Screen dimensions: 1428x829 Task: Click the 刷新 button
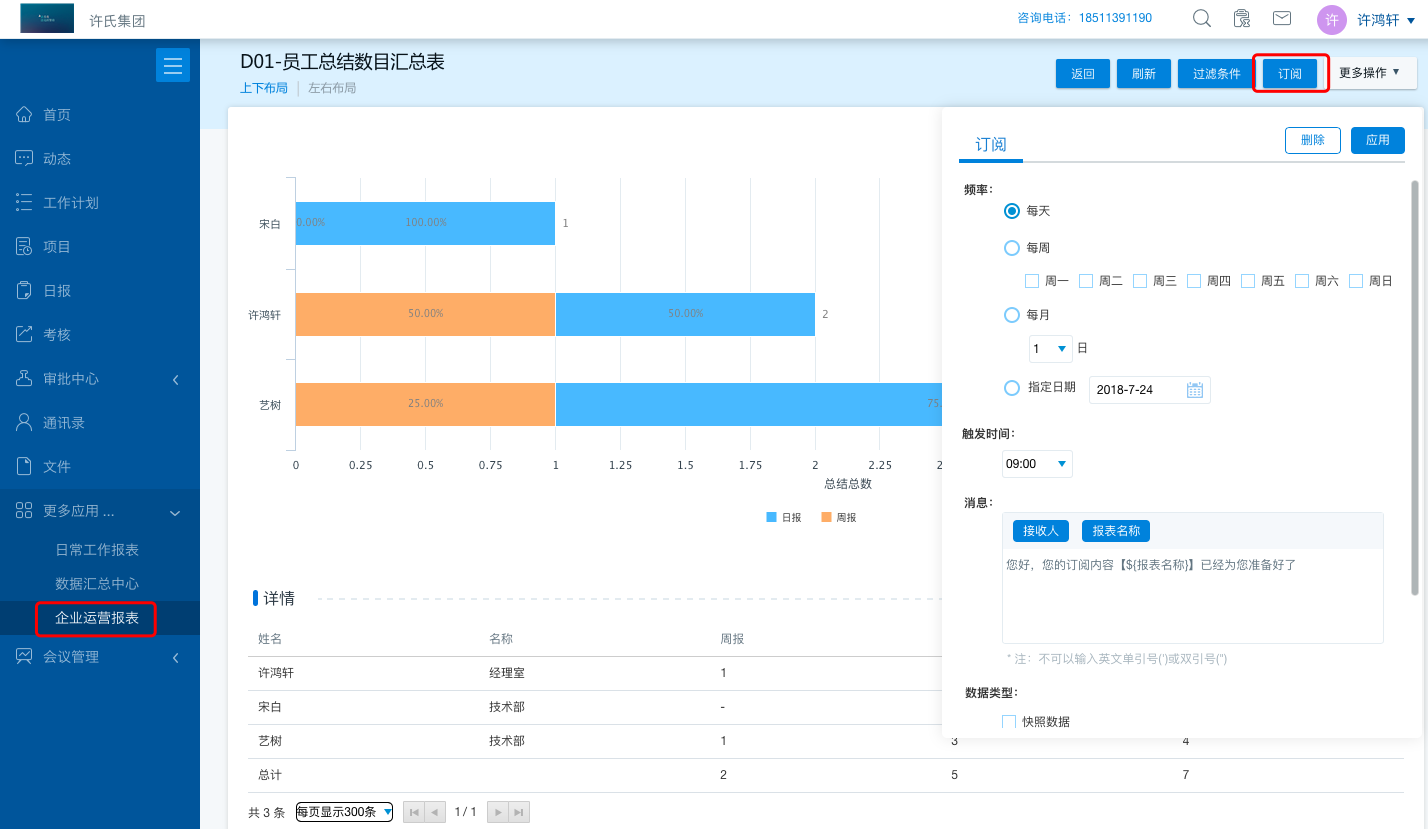pyautogui.click(x=1144, y=74)
